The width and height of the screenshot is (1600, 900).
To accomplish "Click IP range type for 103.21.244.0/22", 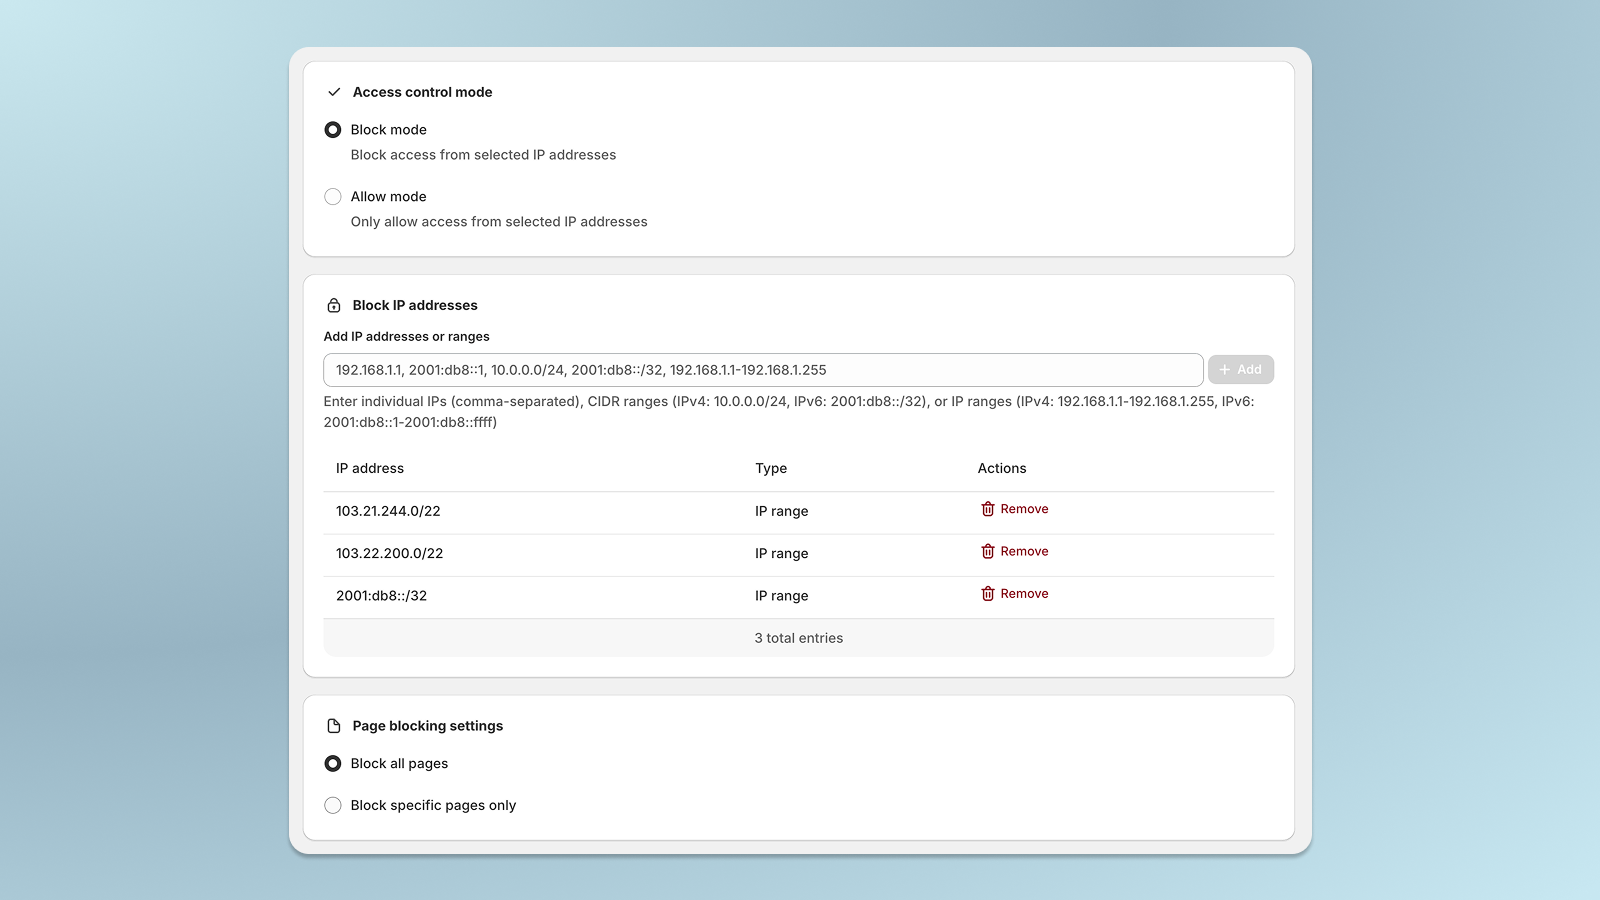I will pyautogui.click(x=782, y=511).
